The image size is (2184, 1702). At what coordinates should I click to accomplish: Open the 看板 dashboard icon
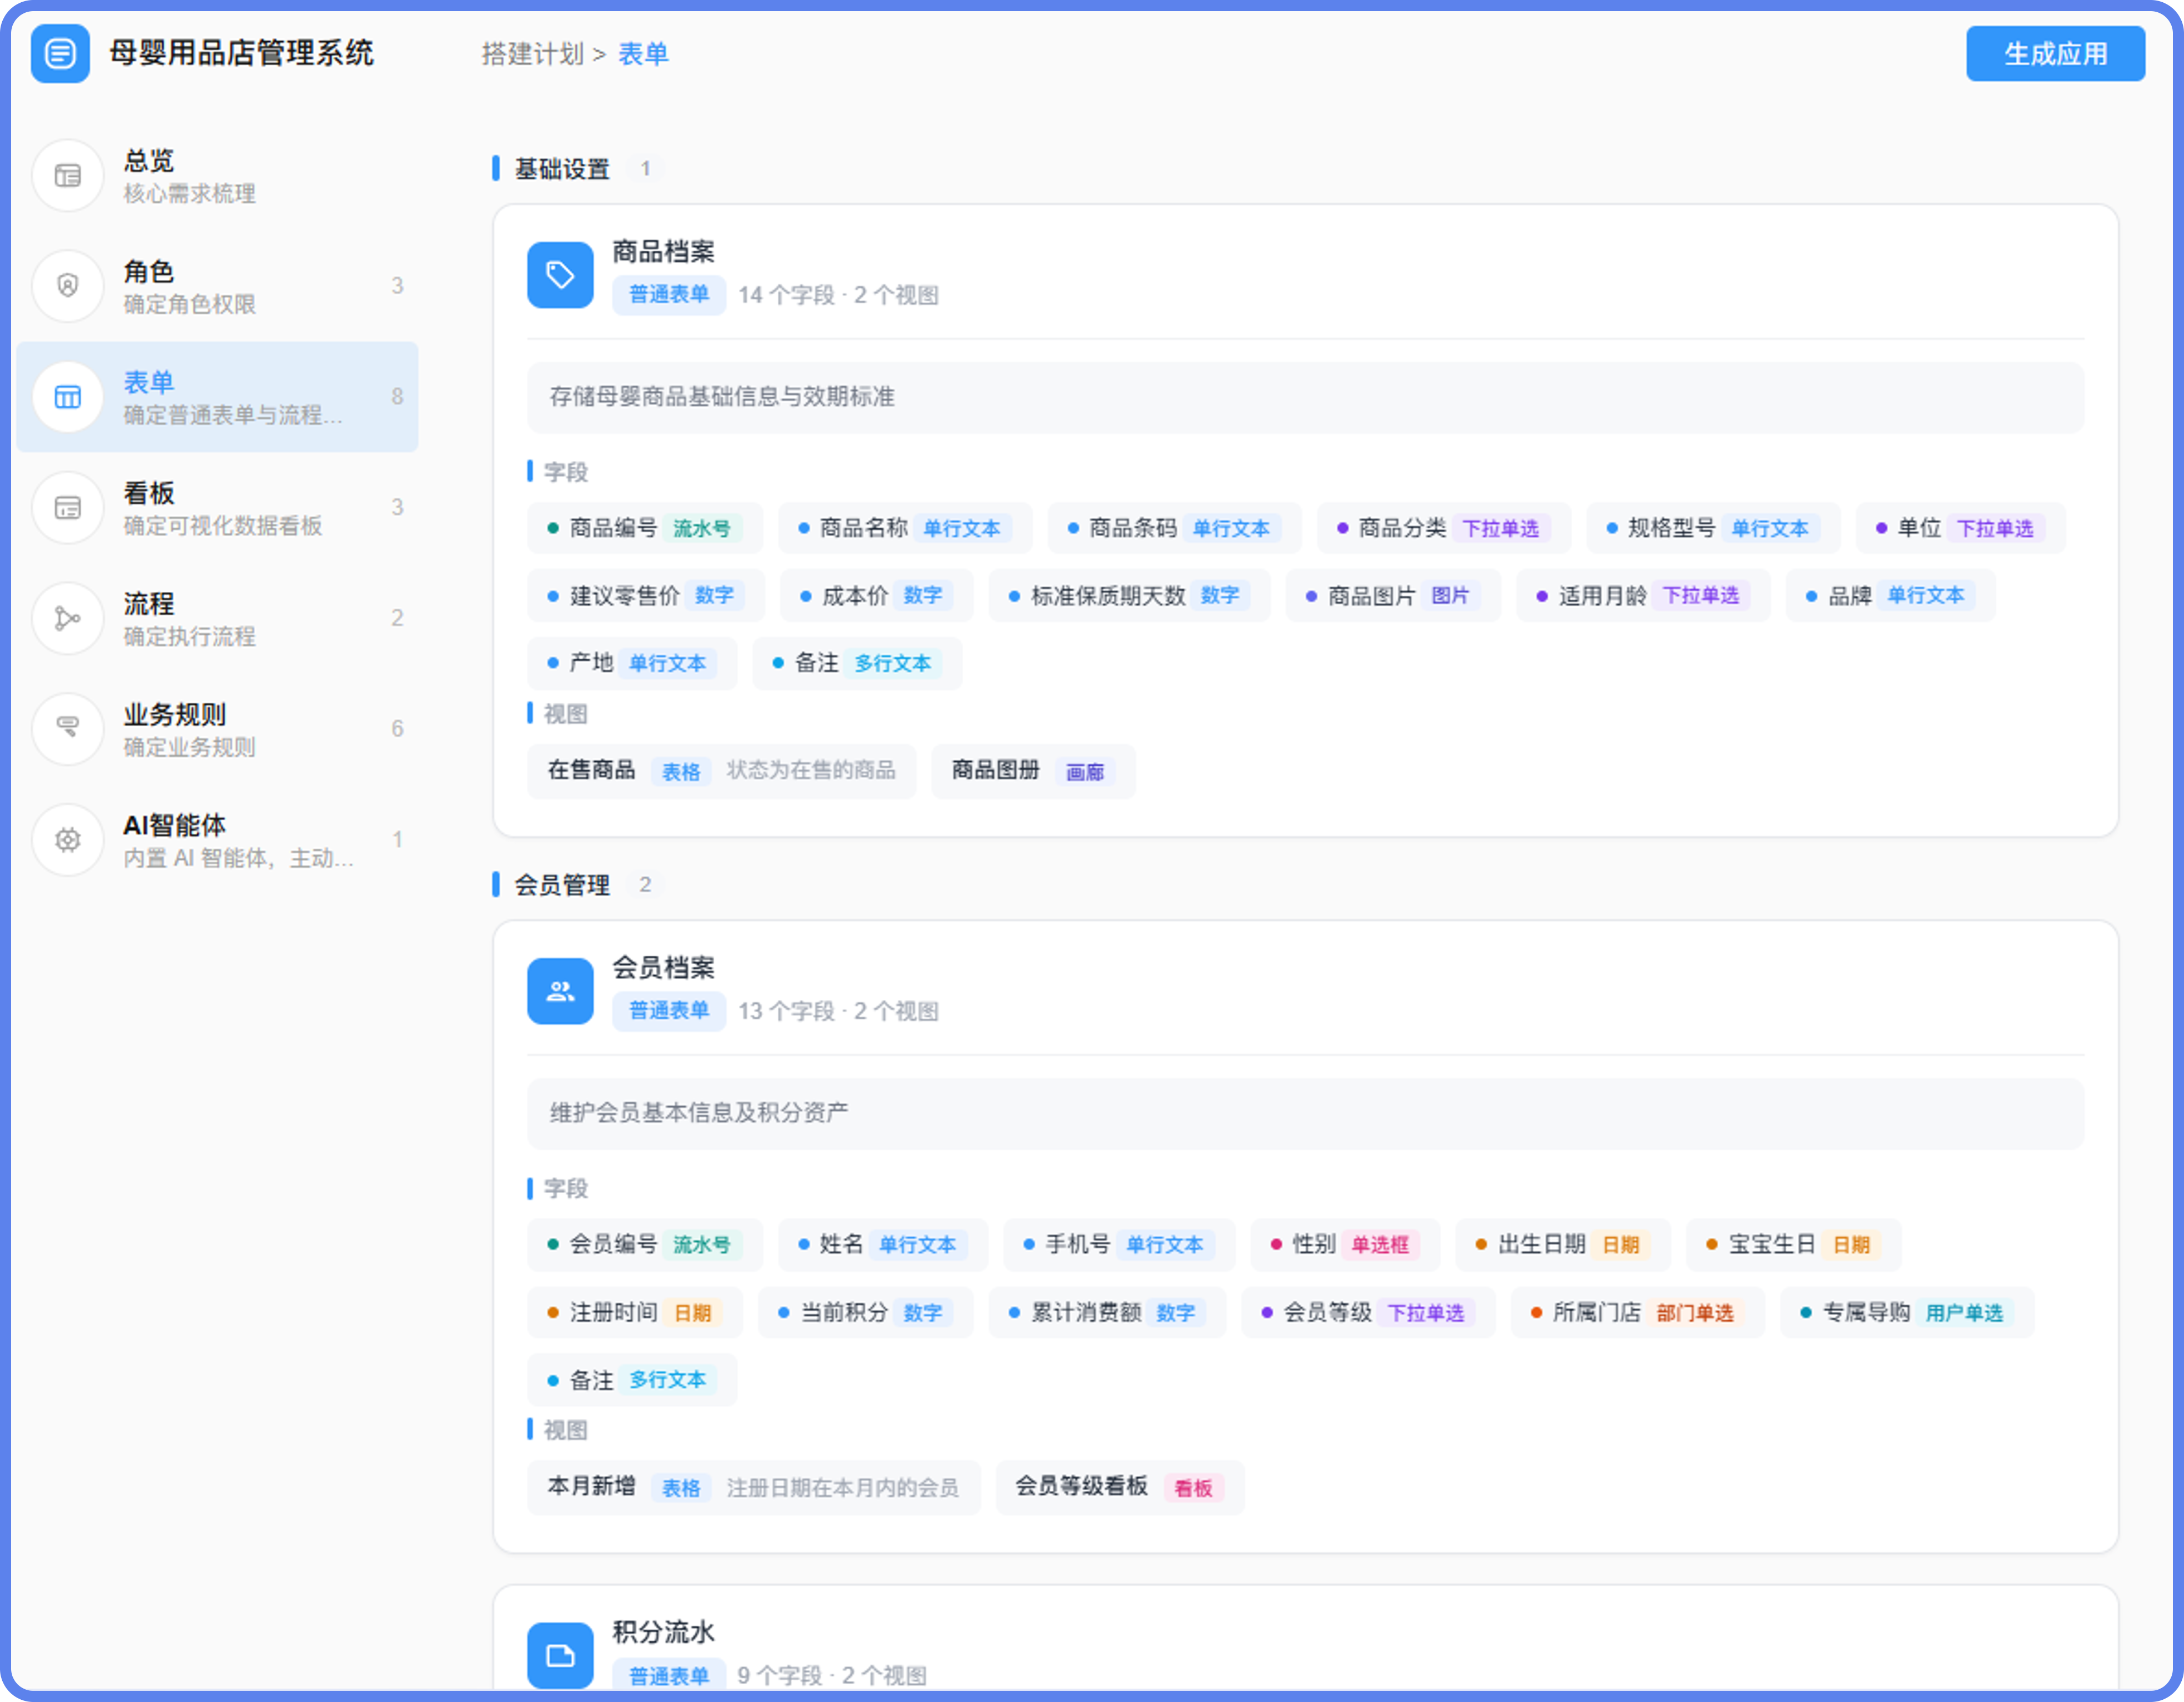[x=68, y=508]
